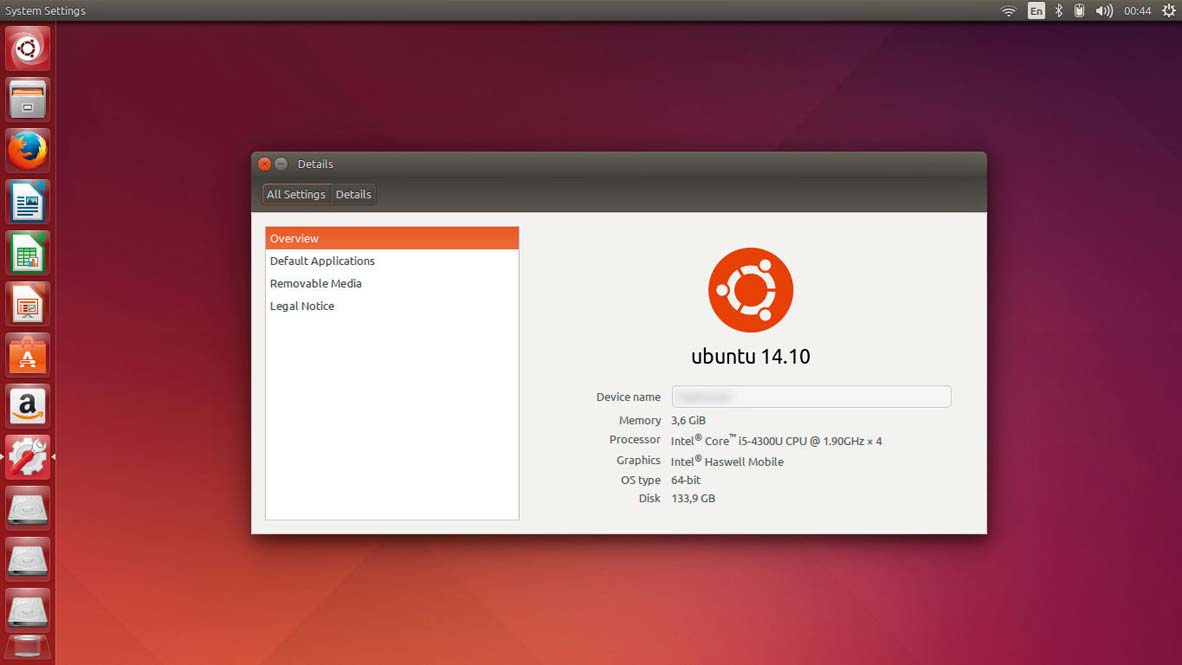Close the Details window
This screenshot has width=1182, height=665.
265,164
